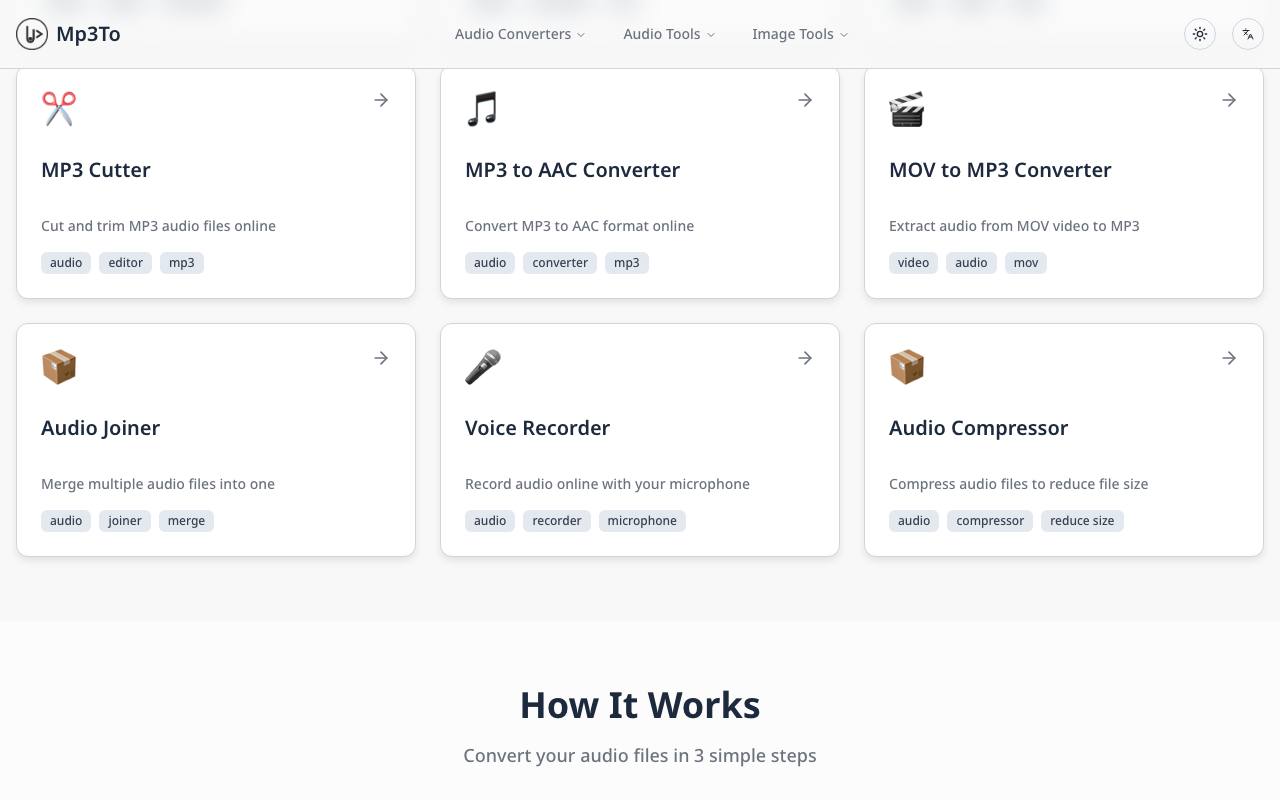Click the arrow on the Audio Compressor card
The image size is (1280, 800).
pyautogui.click(x=1229, y=358)
